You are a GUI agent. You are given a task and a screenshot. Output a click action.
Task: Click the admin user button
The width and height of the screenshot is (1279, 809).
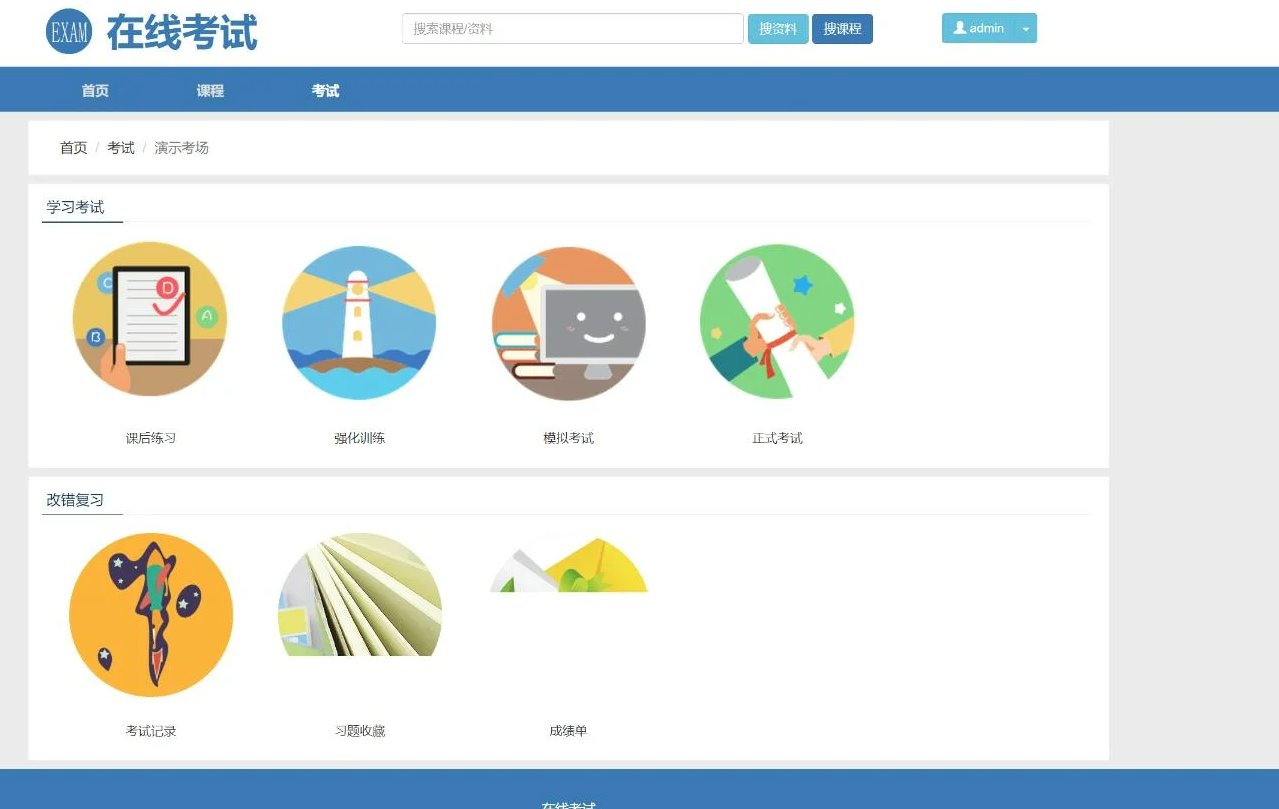point(979,29)
